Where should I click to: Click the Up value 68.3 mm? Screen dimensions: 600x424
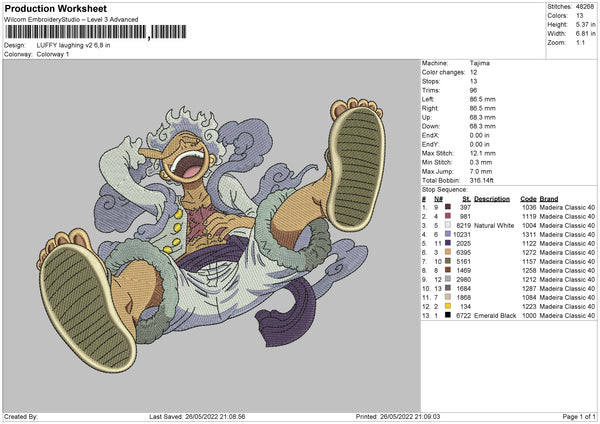pos(483,117)
